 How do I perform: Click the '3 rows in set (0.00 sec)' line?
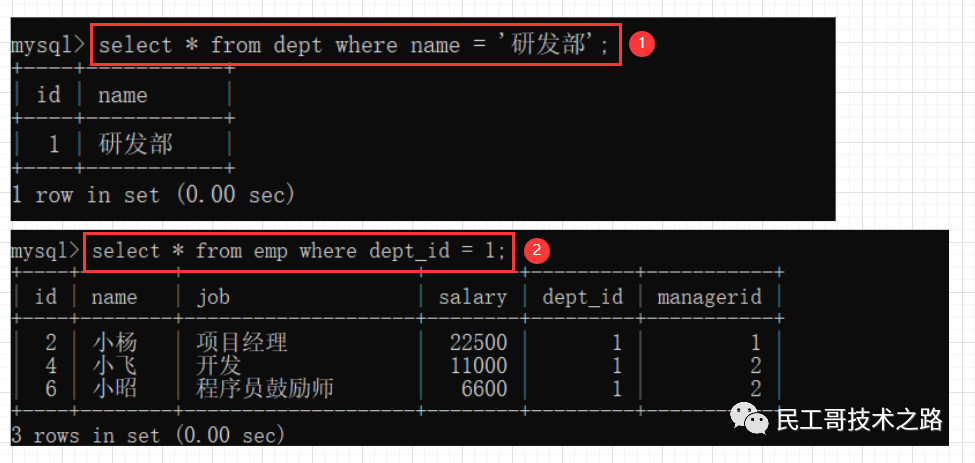coord(148,434)
